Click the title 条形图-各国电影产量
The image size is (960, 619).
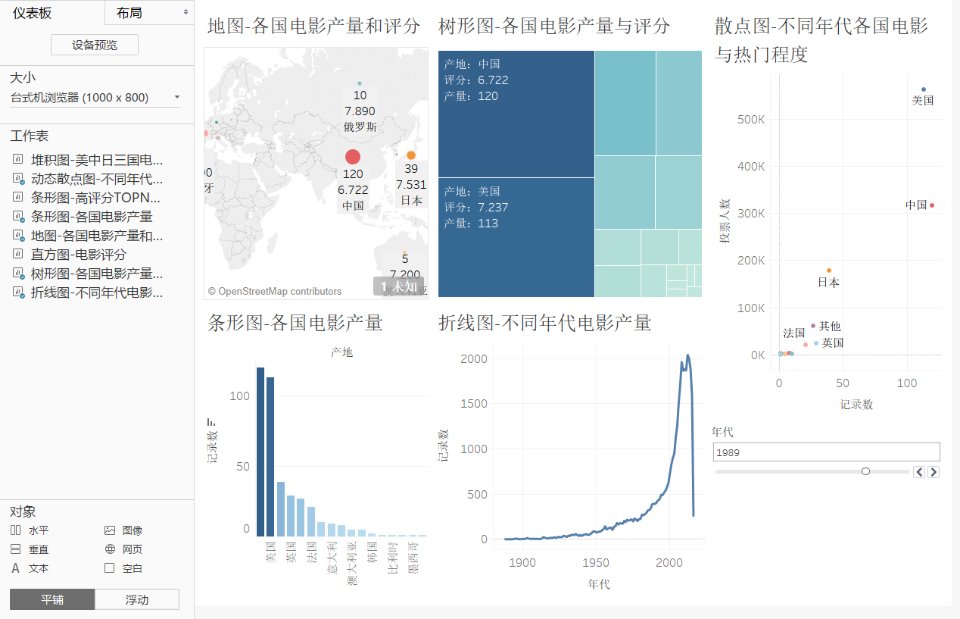[295, 323]
